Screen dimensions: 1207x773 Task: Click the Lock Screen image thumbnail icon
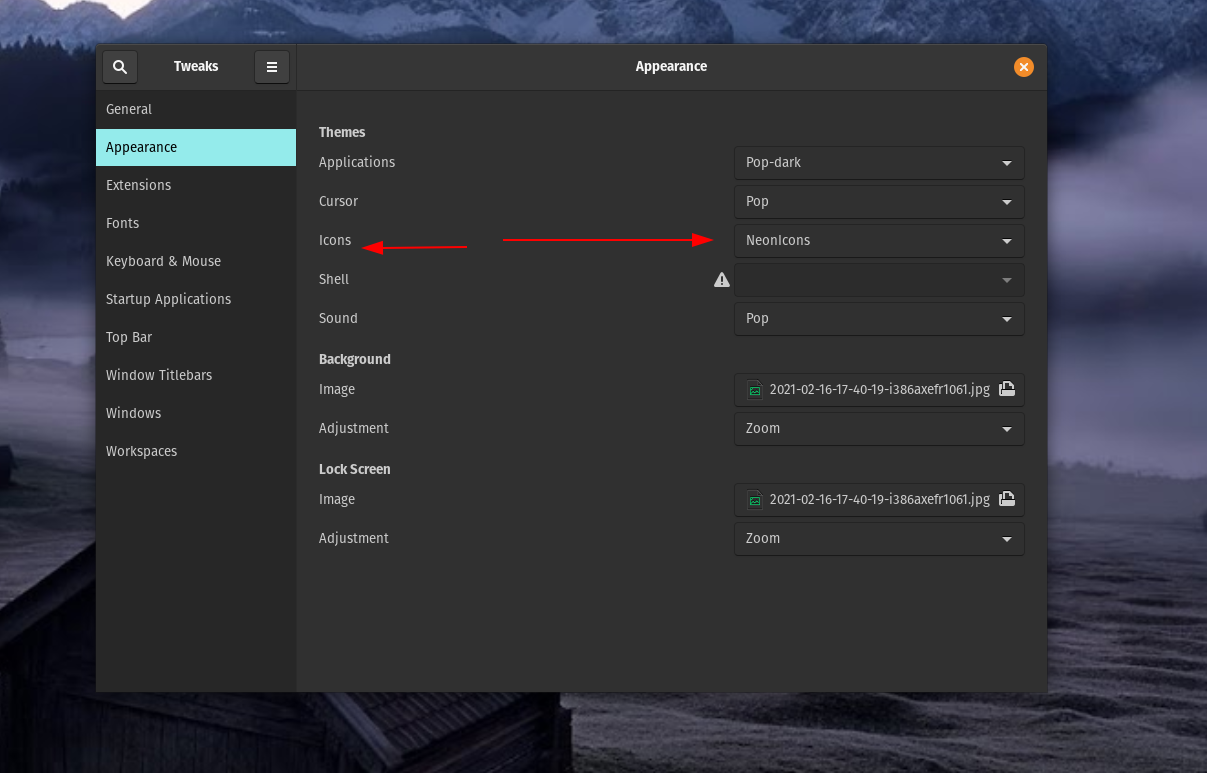[x=755, y=500]
